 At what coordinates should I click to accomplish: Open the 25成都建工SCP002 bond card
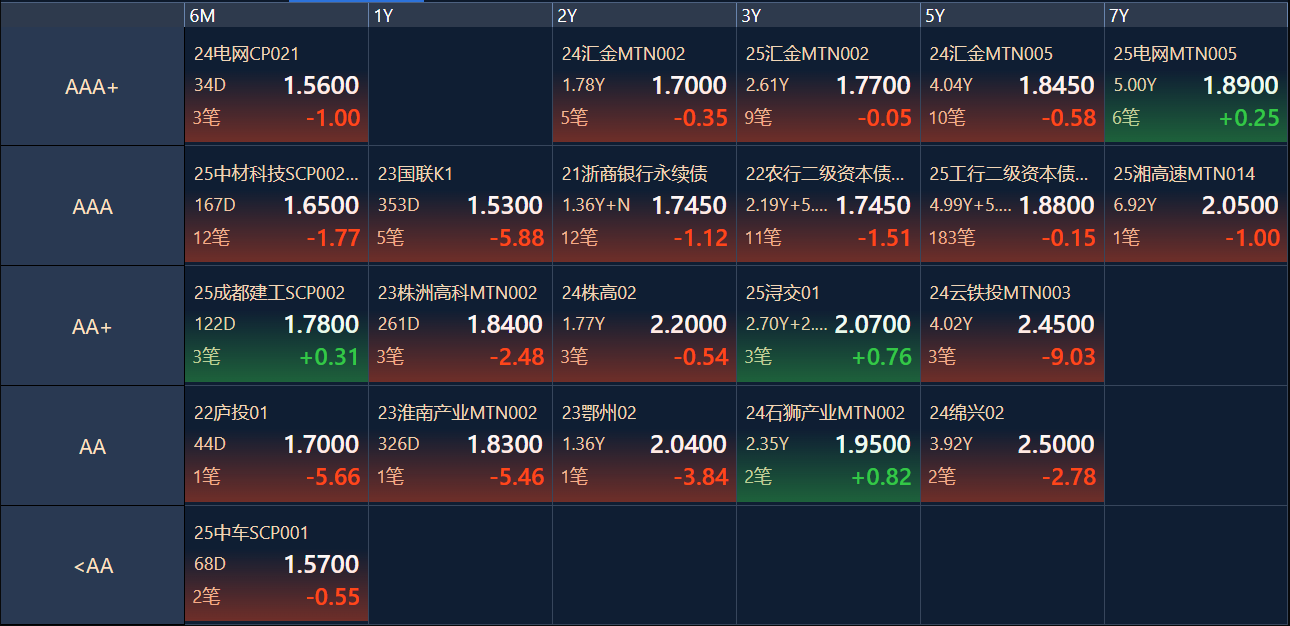pyautogui.click(x=277, y=325)
